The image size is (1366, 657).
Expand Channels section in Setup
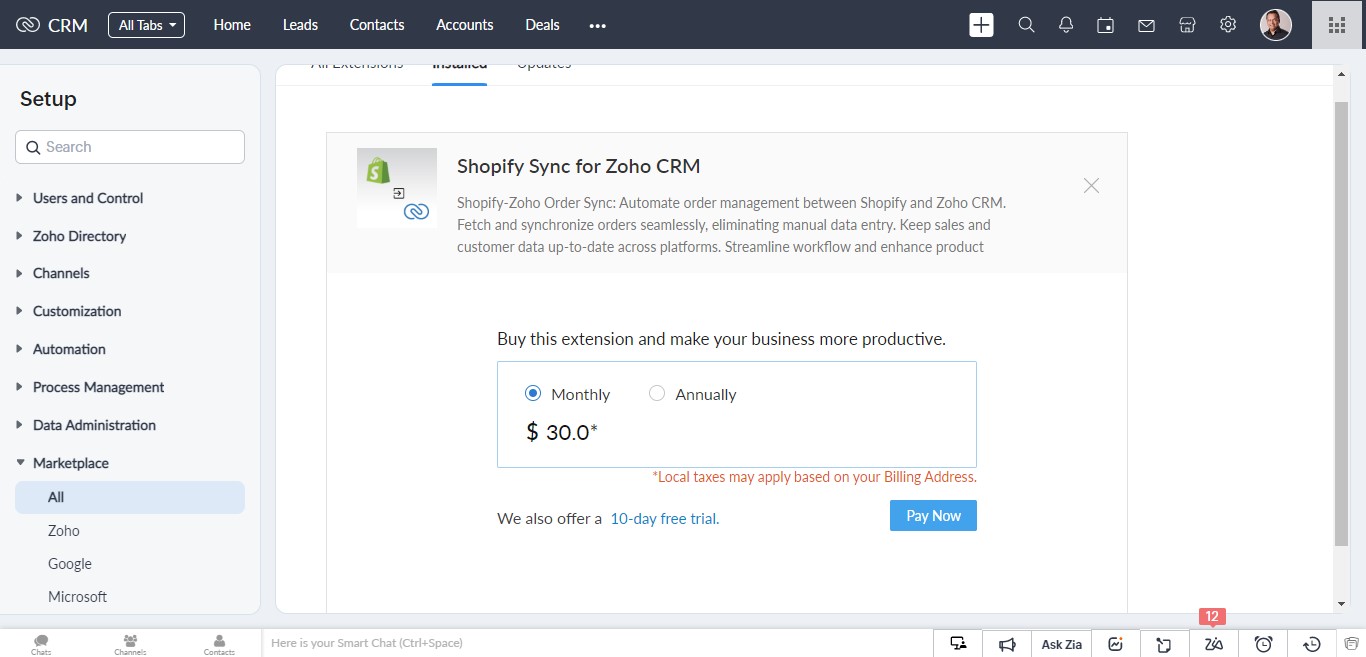point(61,273)
